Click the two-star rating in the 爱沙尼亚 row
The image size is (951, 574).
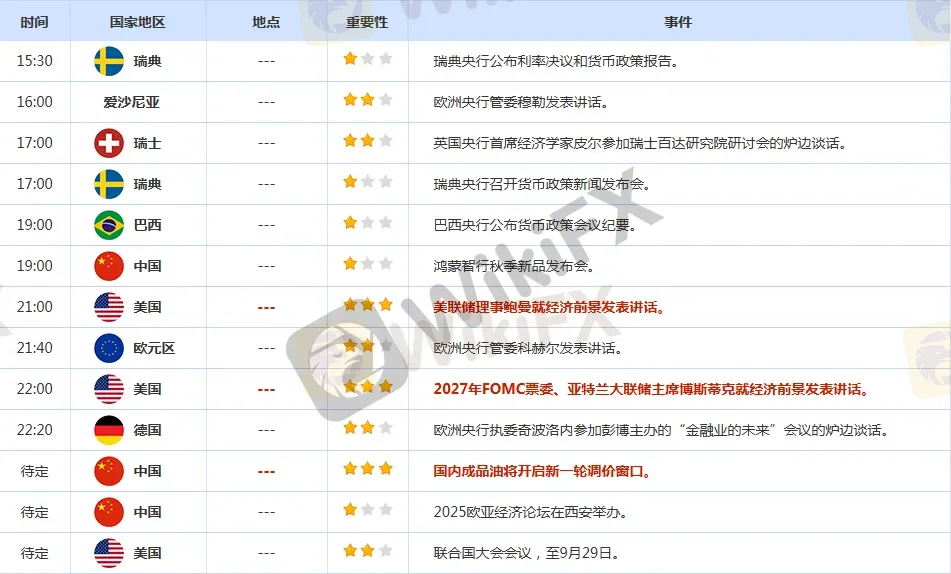[367, 100]
